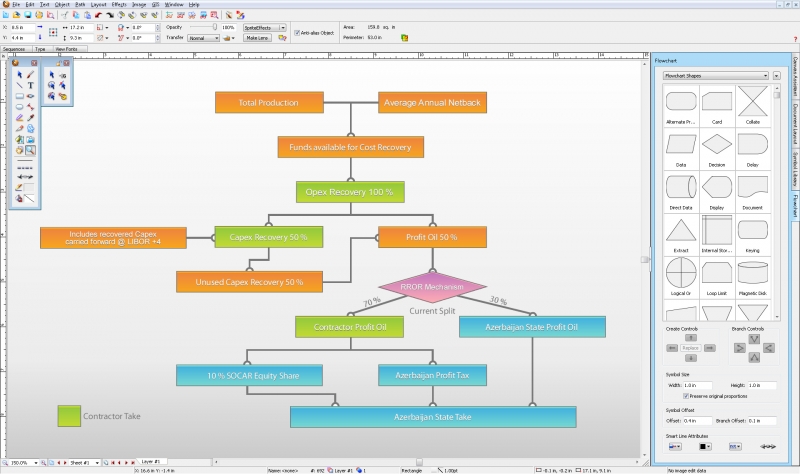Select the Rectangle tool in toolbox
The image size is (800, 474).
click(20, 96)
